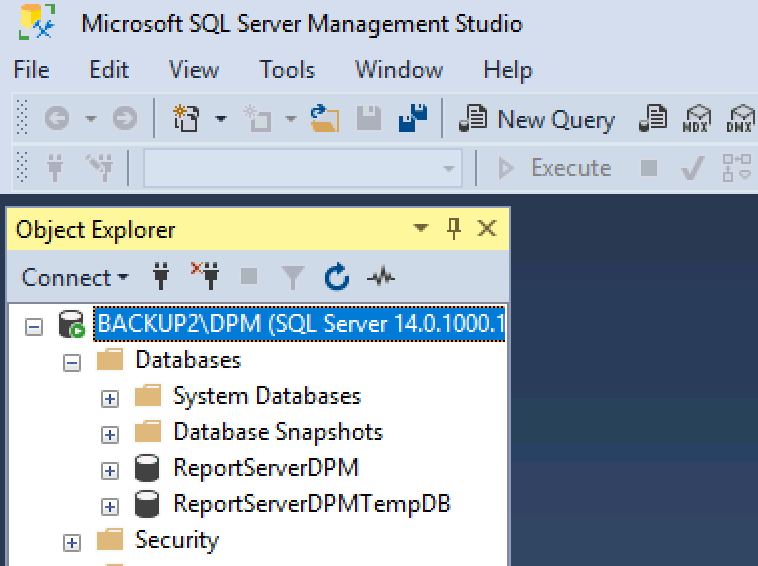Click the Save All disks icon
This screenshot has width=758, height=566.
pos(413,118)
